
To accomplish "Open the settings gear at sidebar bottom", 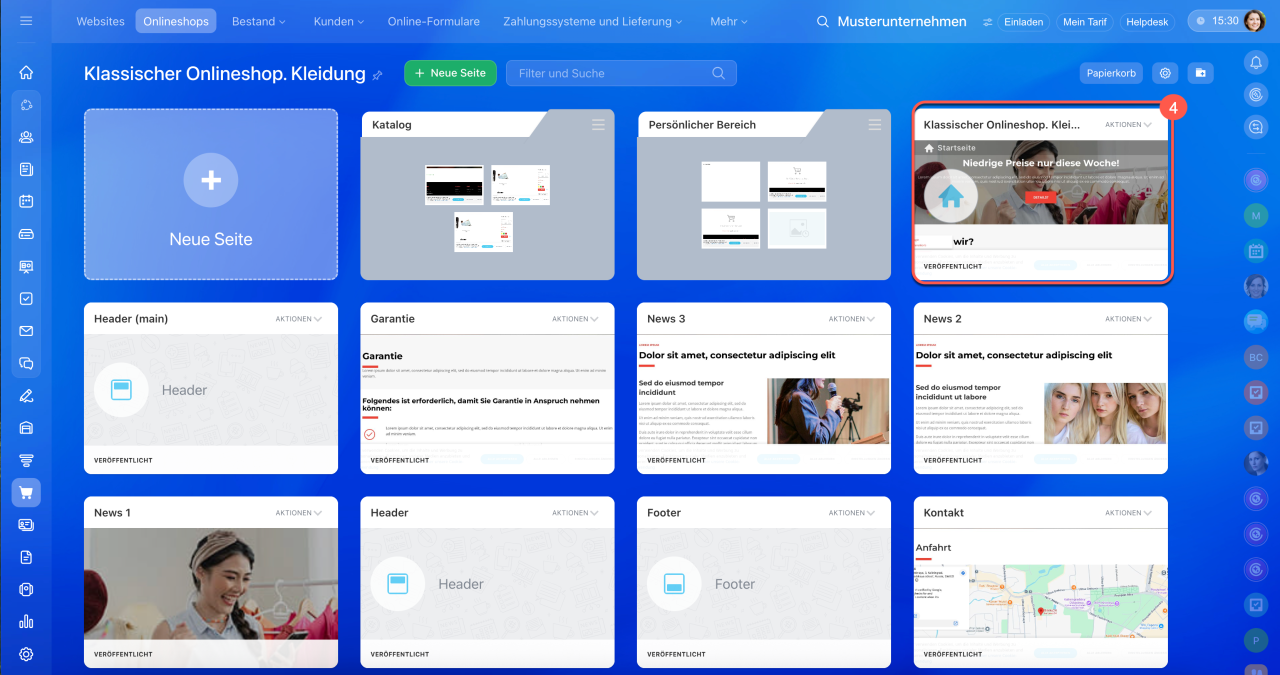I will (x=26, y=654).
